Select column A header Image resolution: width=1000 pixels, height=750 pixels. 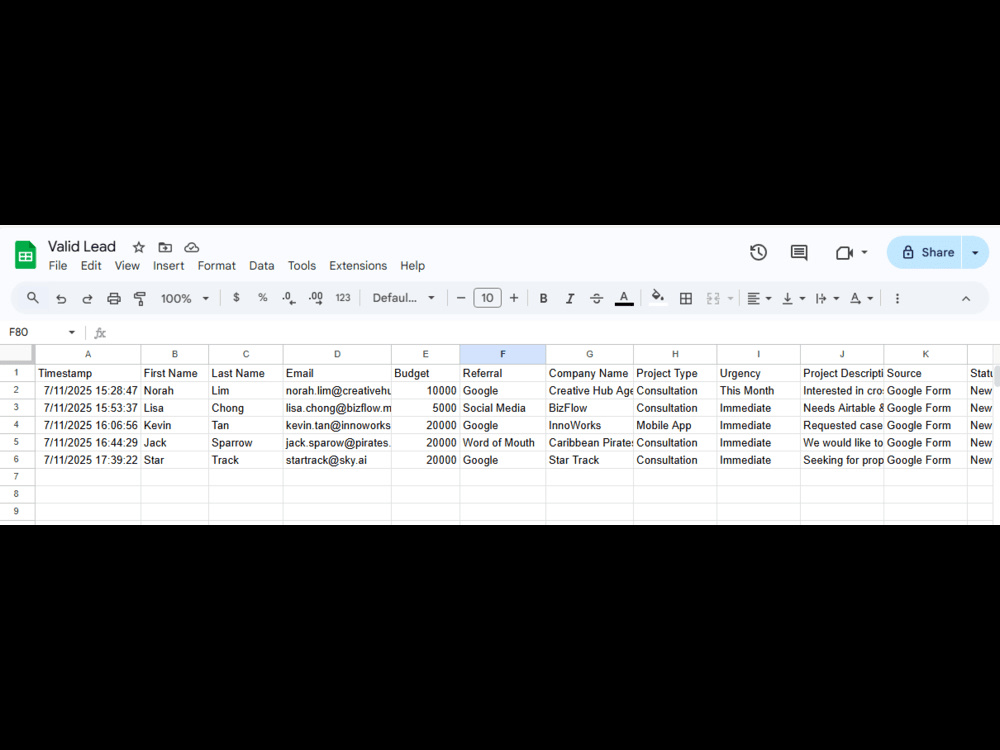(88, 354)
